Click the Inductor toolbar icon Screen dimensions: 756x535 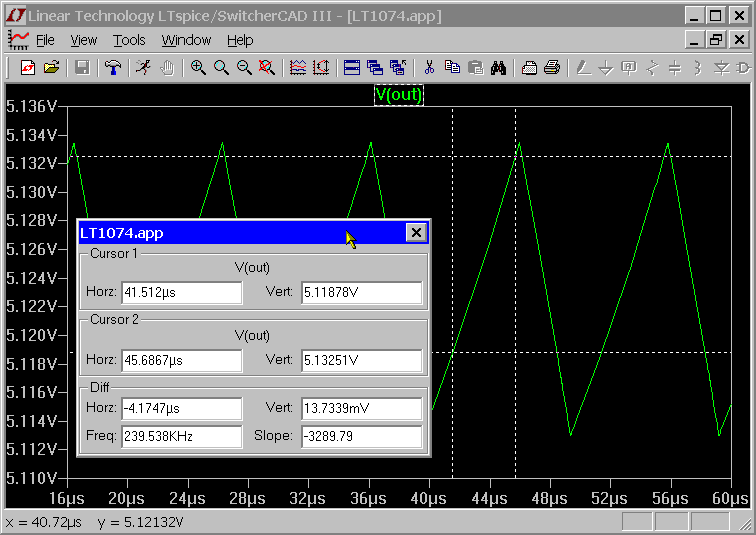coord(698,67)
